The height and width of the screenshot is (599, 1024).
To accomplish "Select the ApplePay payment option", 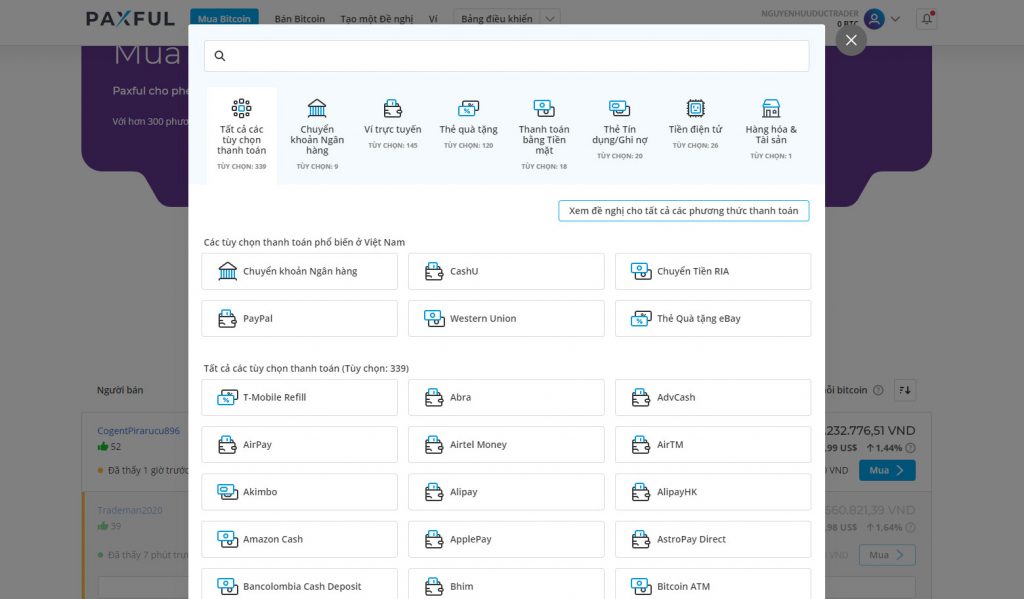I will [x=506, y=539].
